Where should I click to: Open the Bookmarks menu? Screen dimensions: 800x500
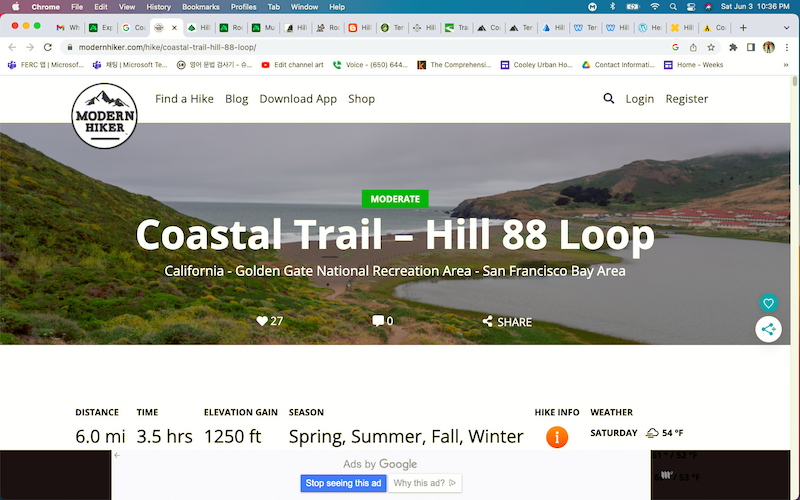201,7
